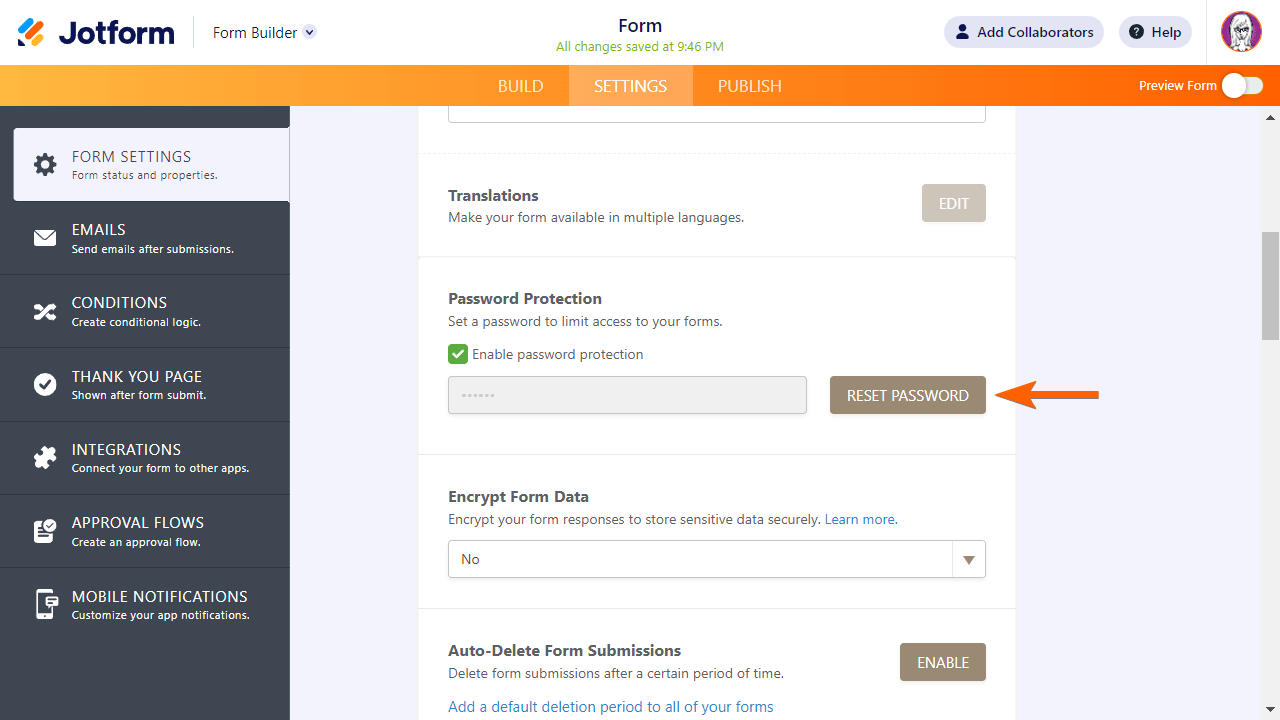Click the Conditions shuffle icon
The image size is (1280, 720).
pyautogui.click(x=45, y=311)
